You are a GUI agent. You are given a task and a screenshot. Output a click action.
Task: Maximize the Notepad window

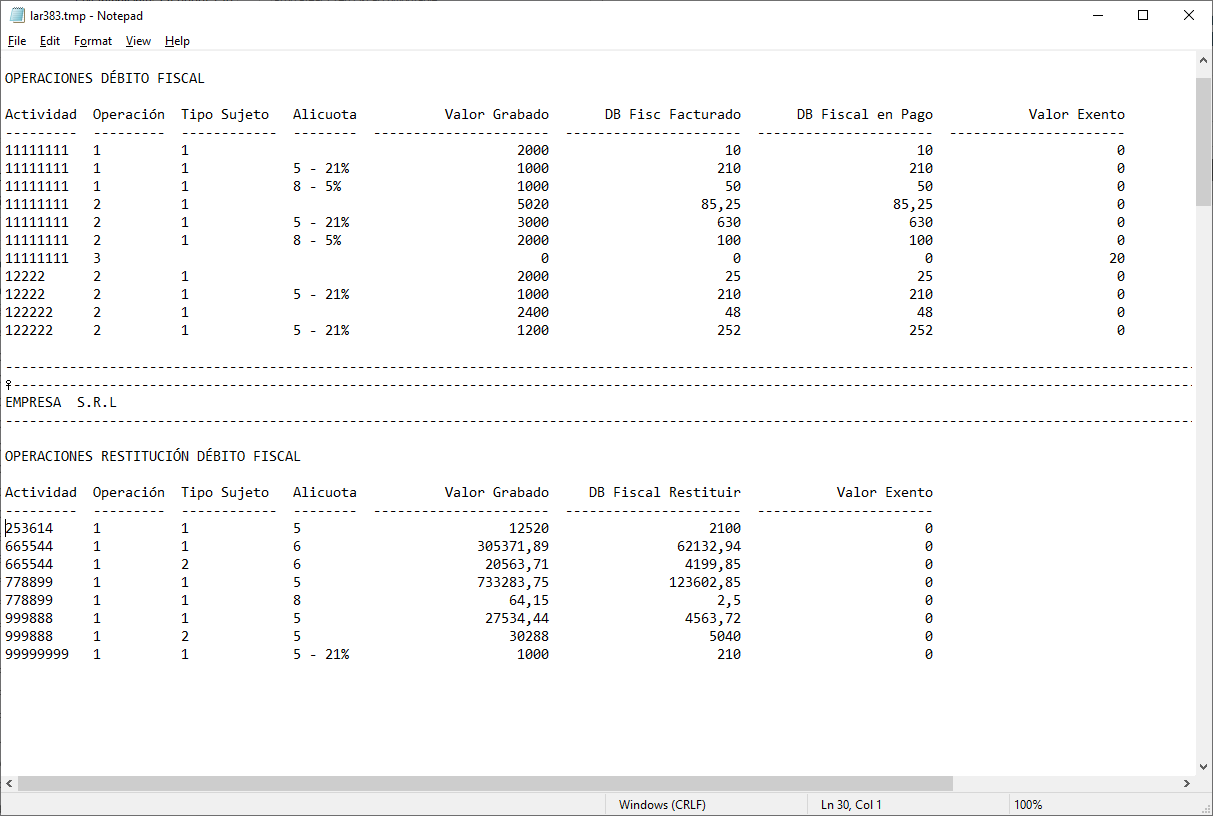click(1143, 15)
